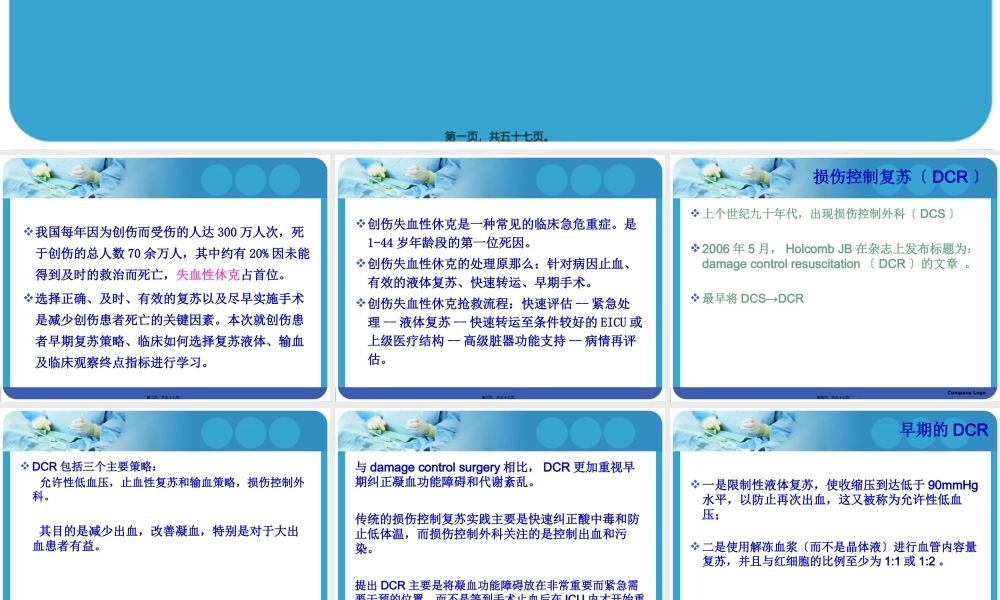
Task: Select the middle circle icon on slide three
Action: click(584, 178)
